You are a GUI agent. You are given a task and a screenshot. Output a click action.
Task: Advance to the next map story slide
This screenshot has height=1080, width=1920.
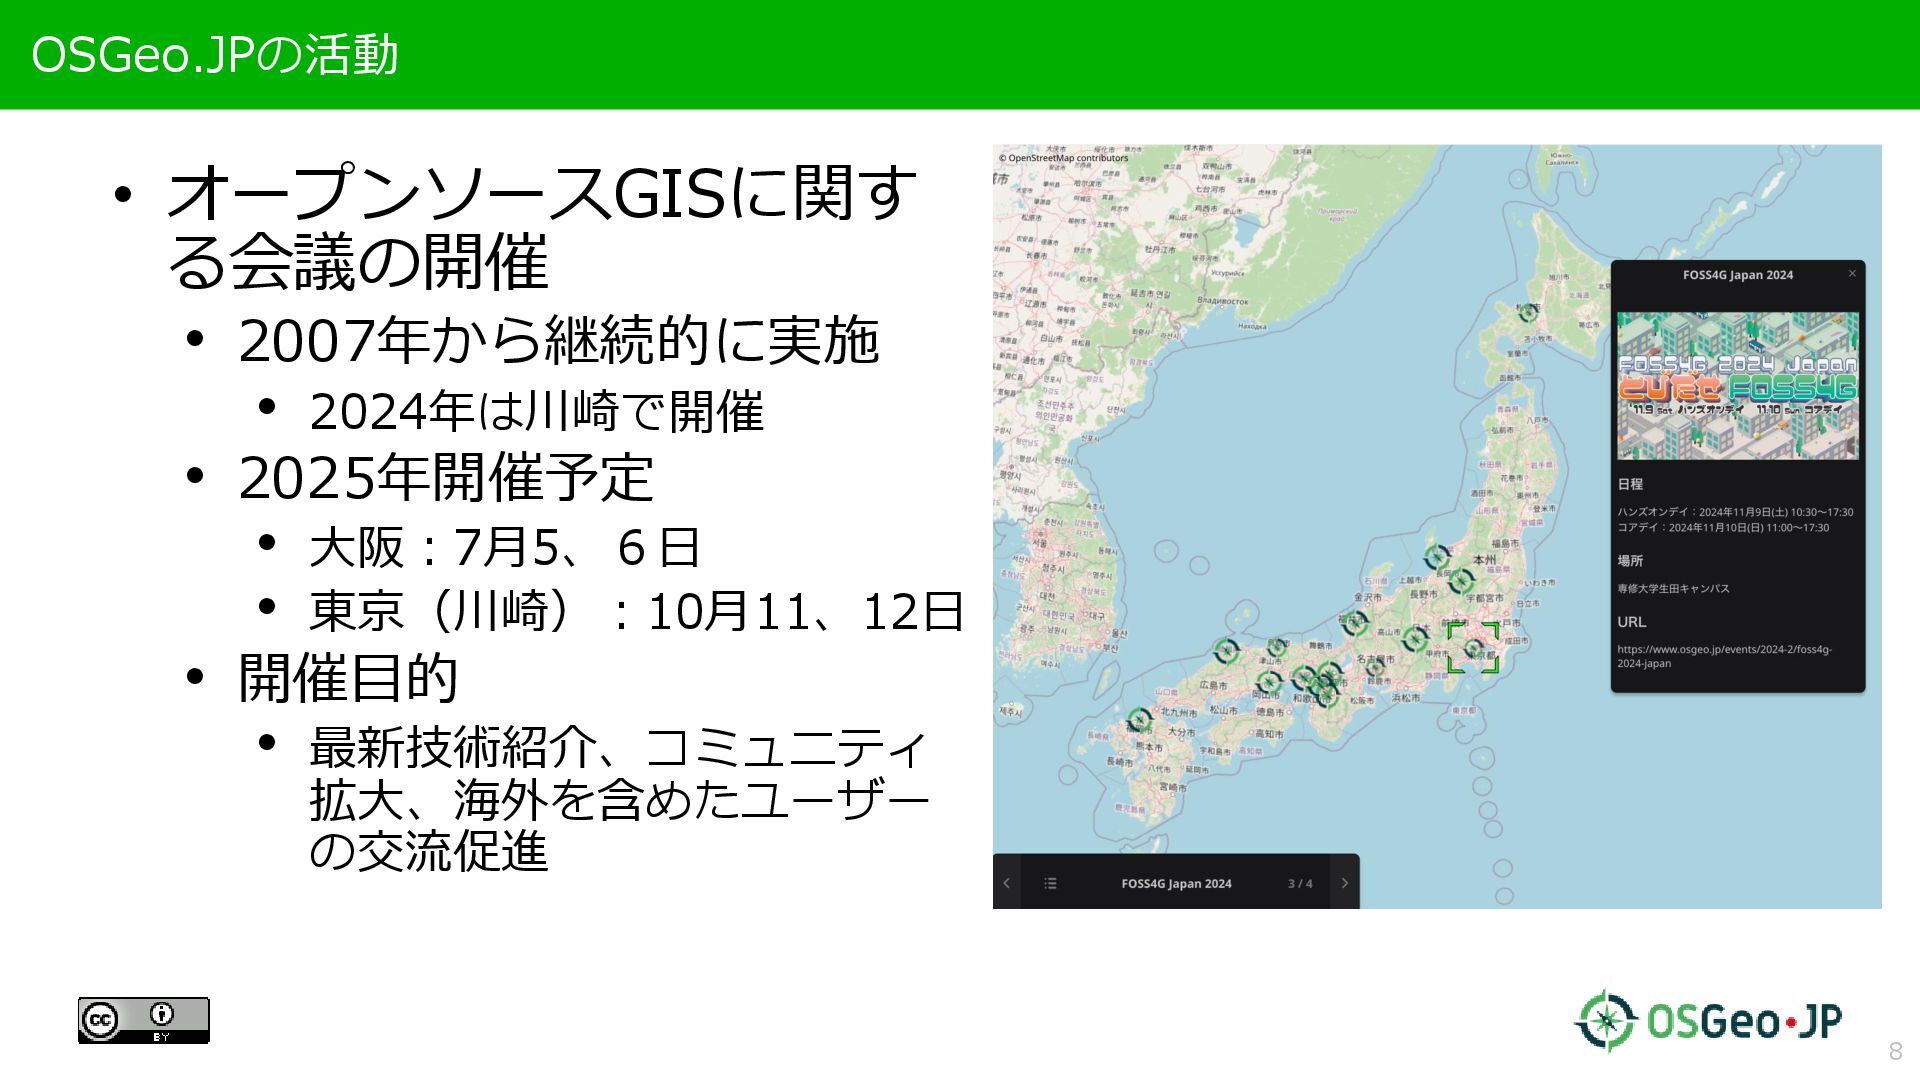(1345, 883)
